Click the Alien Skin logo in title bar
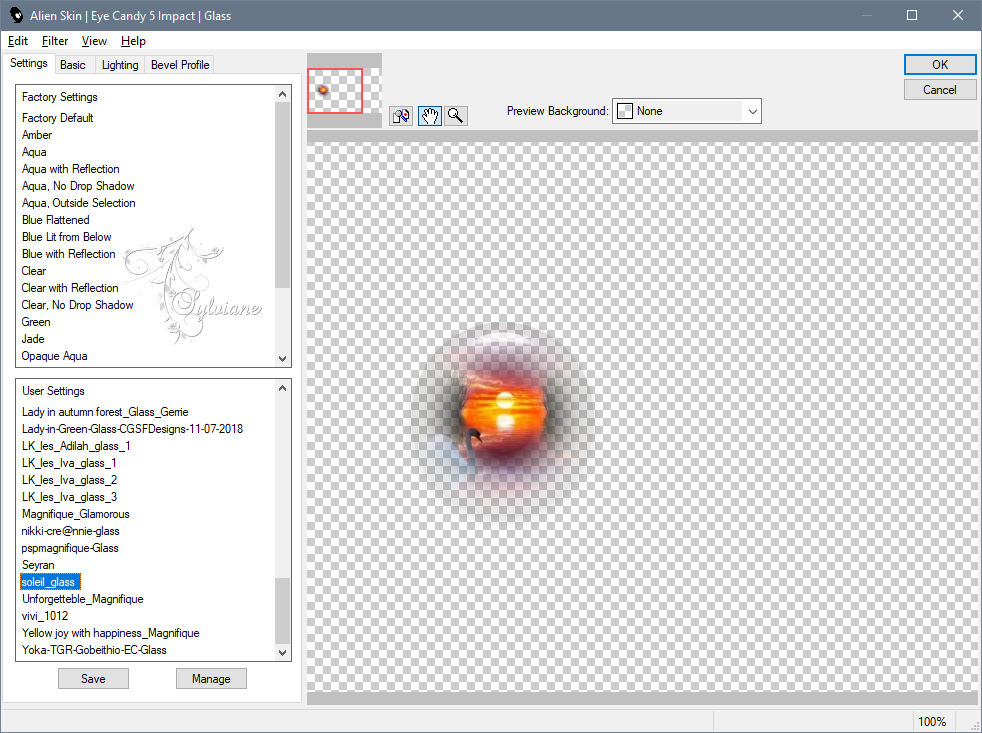Viewport: 982px width, 733px height. [x=16, y=15]
